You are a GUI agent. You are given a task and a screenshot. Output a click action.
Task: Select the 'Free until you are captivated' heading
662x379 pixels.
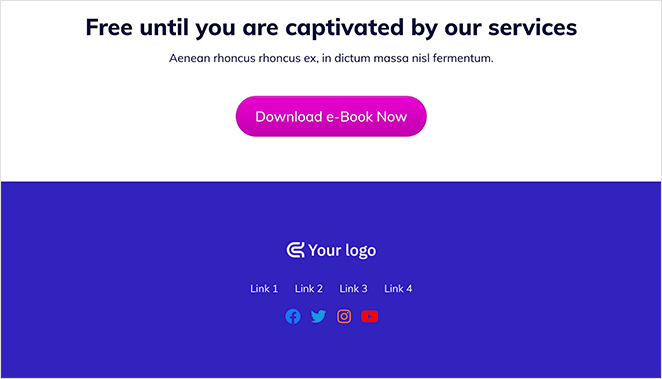(331, 27)
